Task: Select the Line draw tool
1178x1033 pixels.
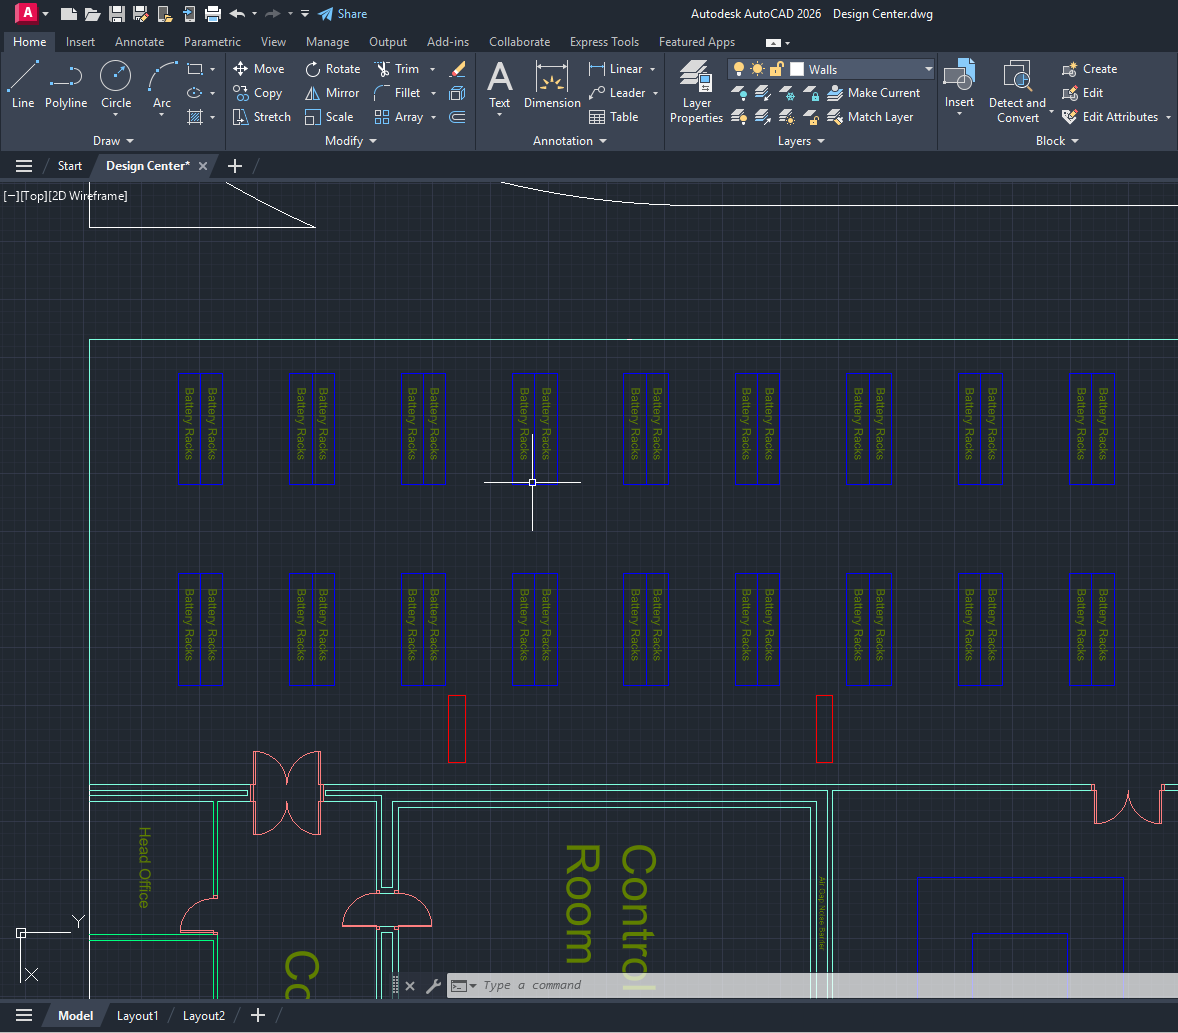Action: click(23, 85)
